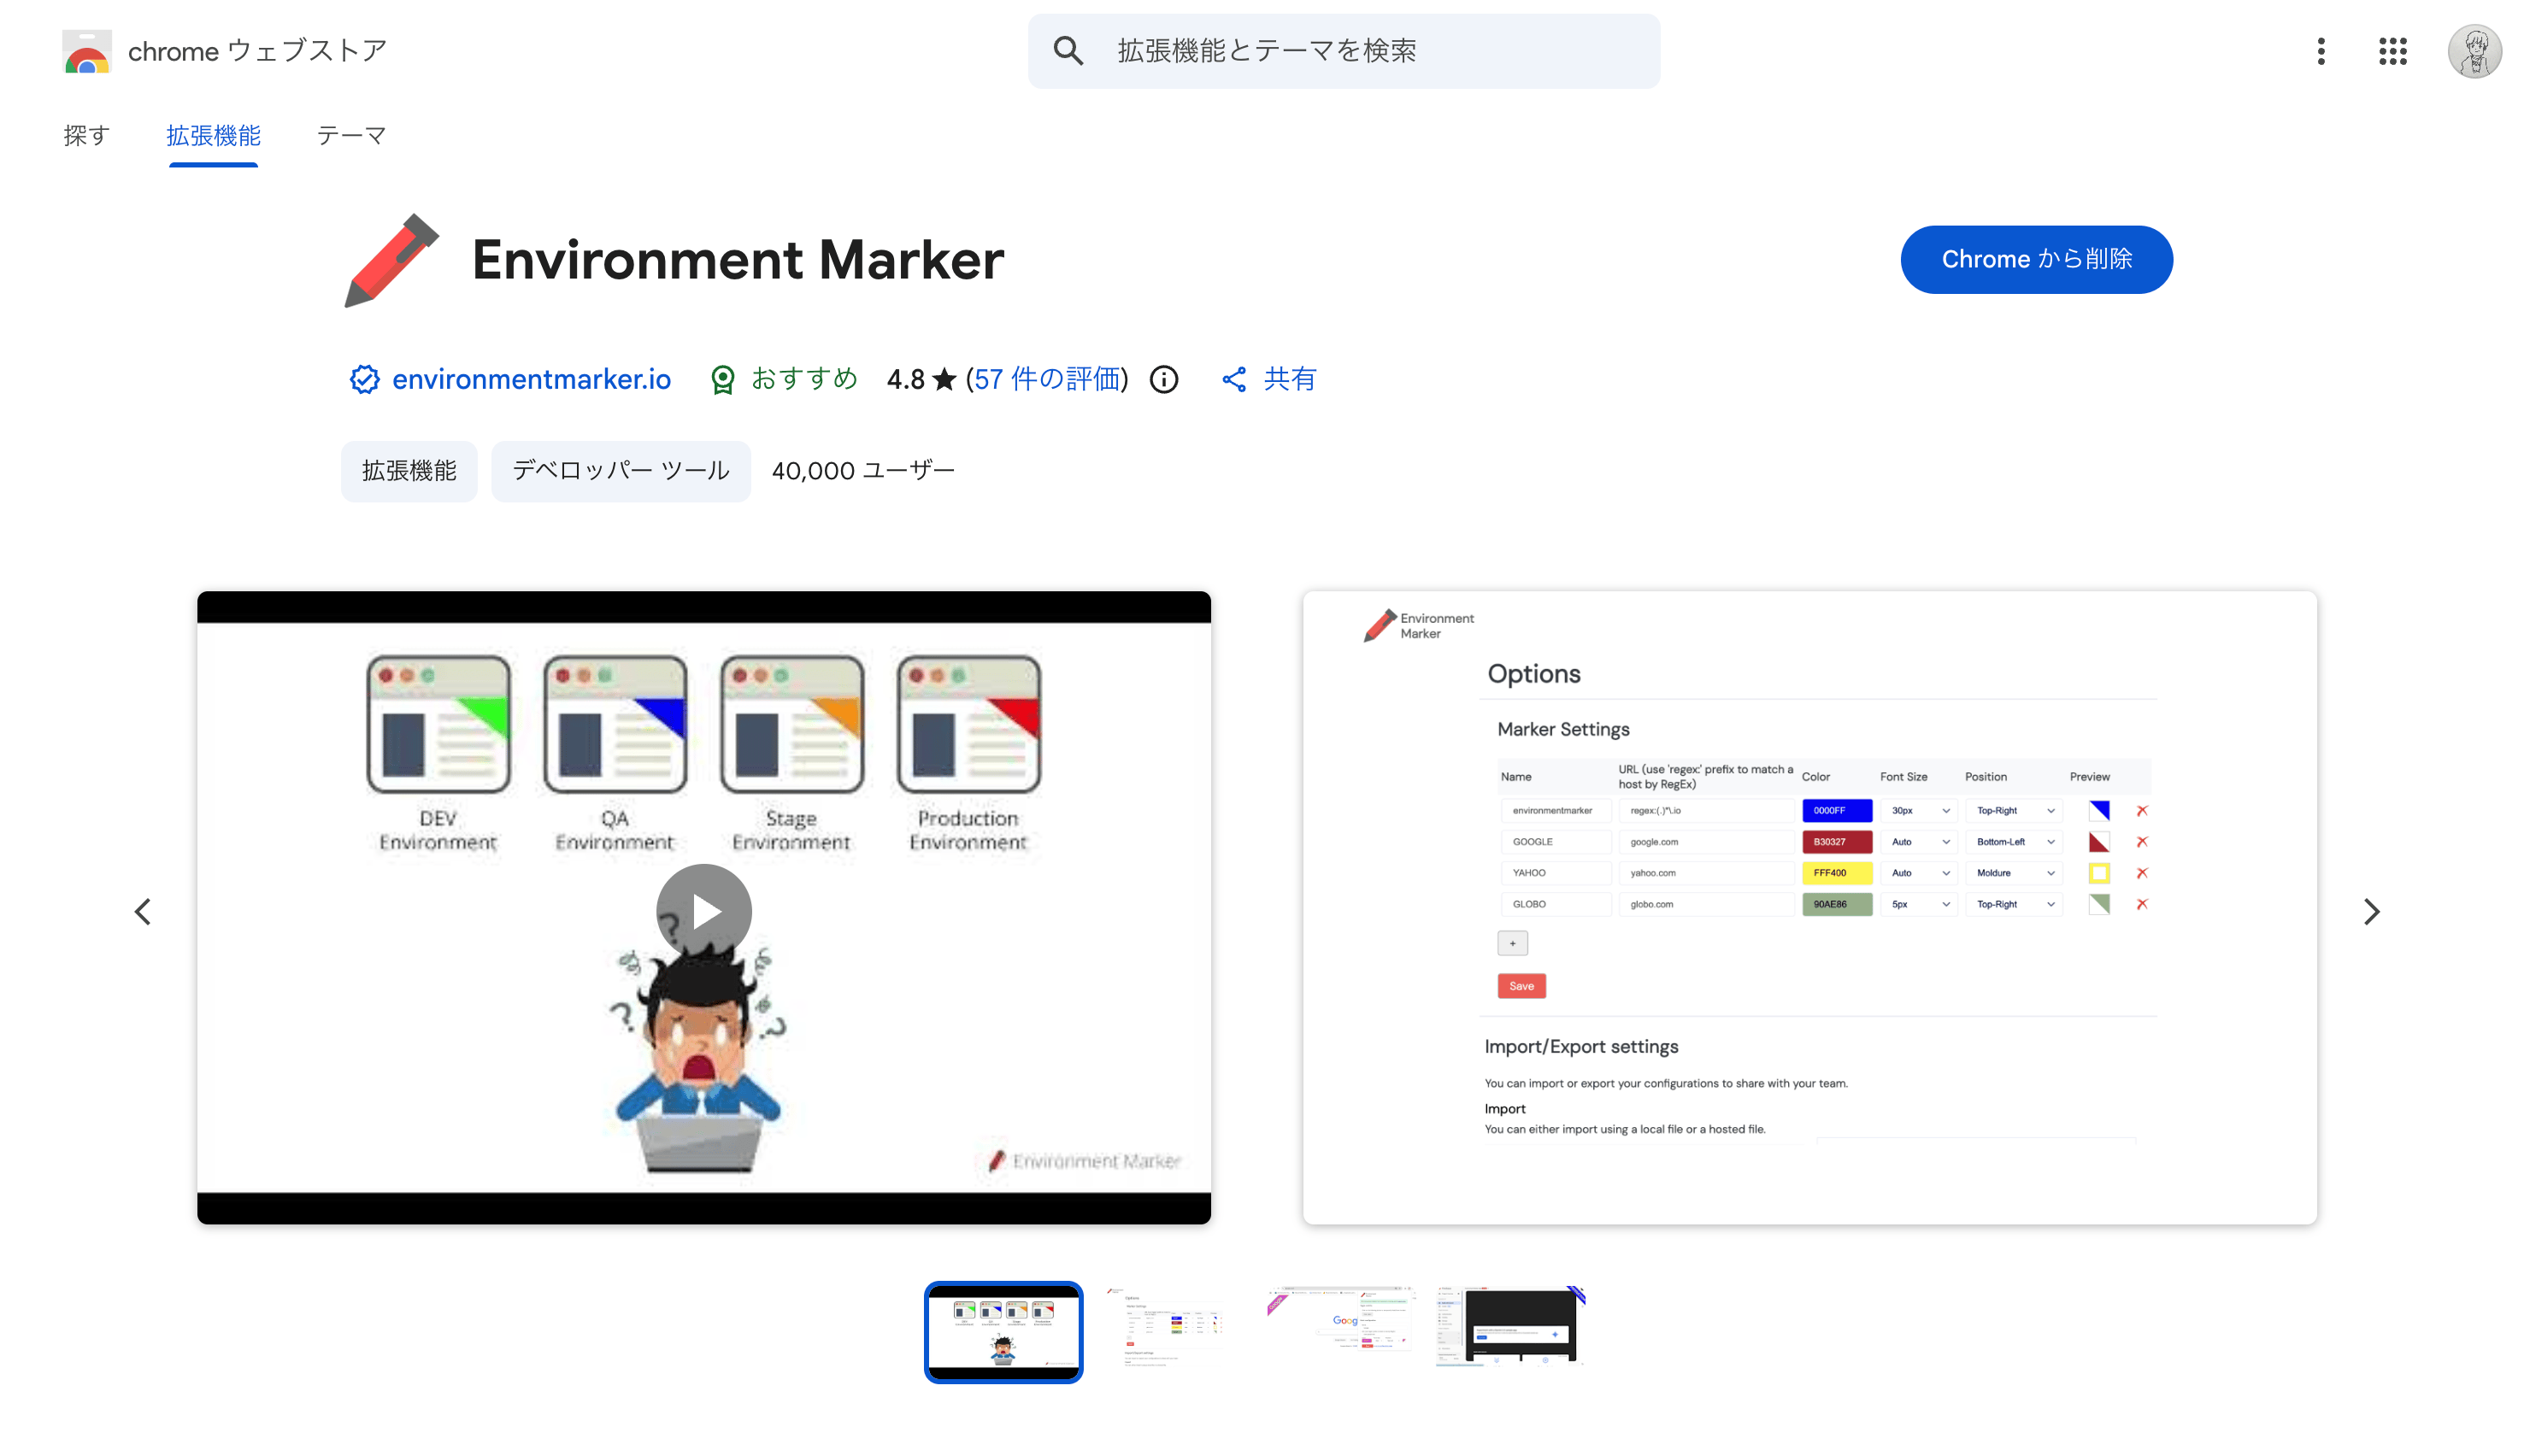Click in the extensions search field
2530x1456 pixels.
click(x=1343, y=51)
